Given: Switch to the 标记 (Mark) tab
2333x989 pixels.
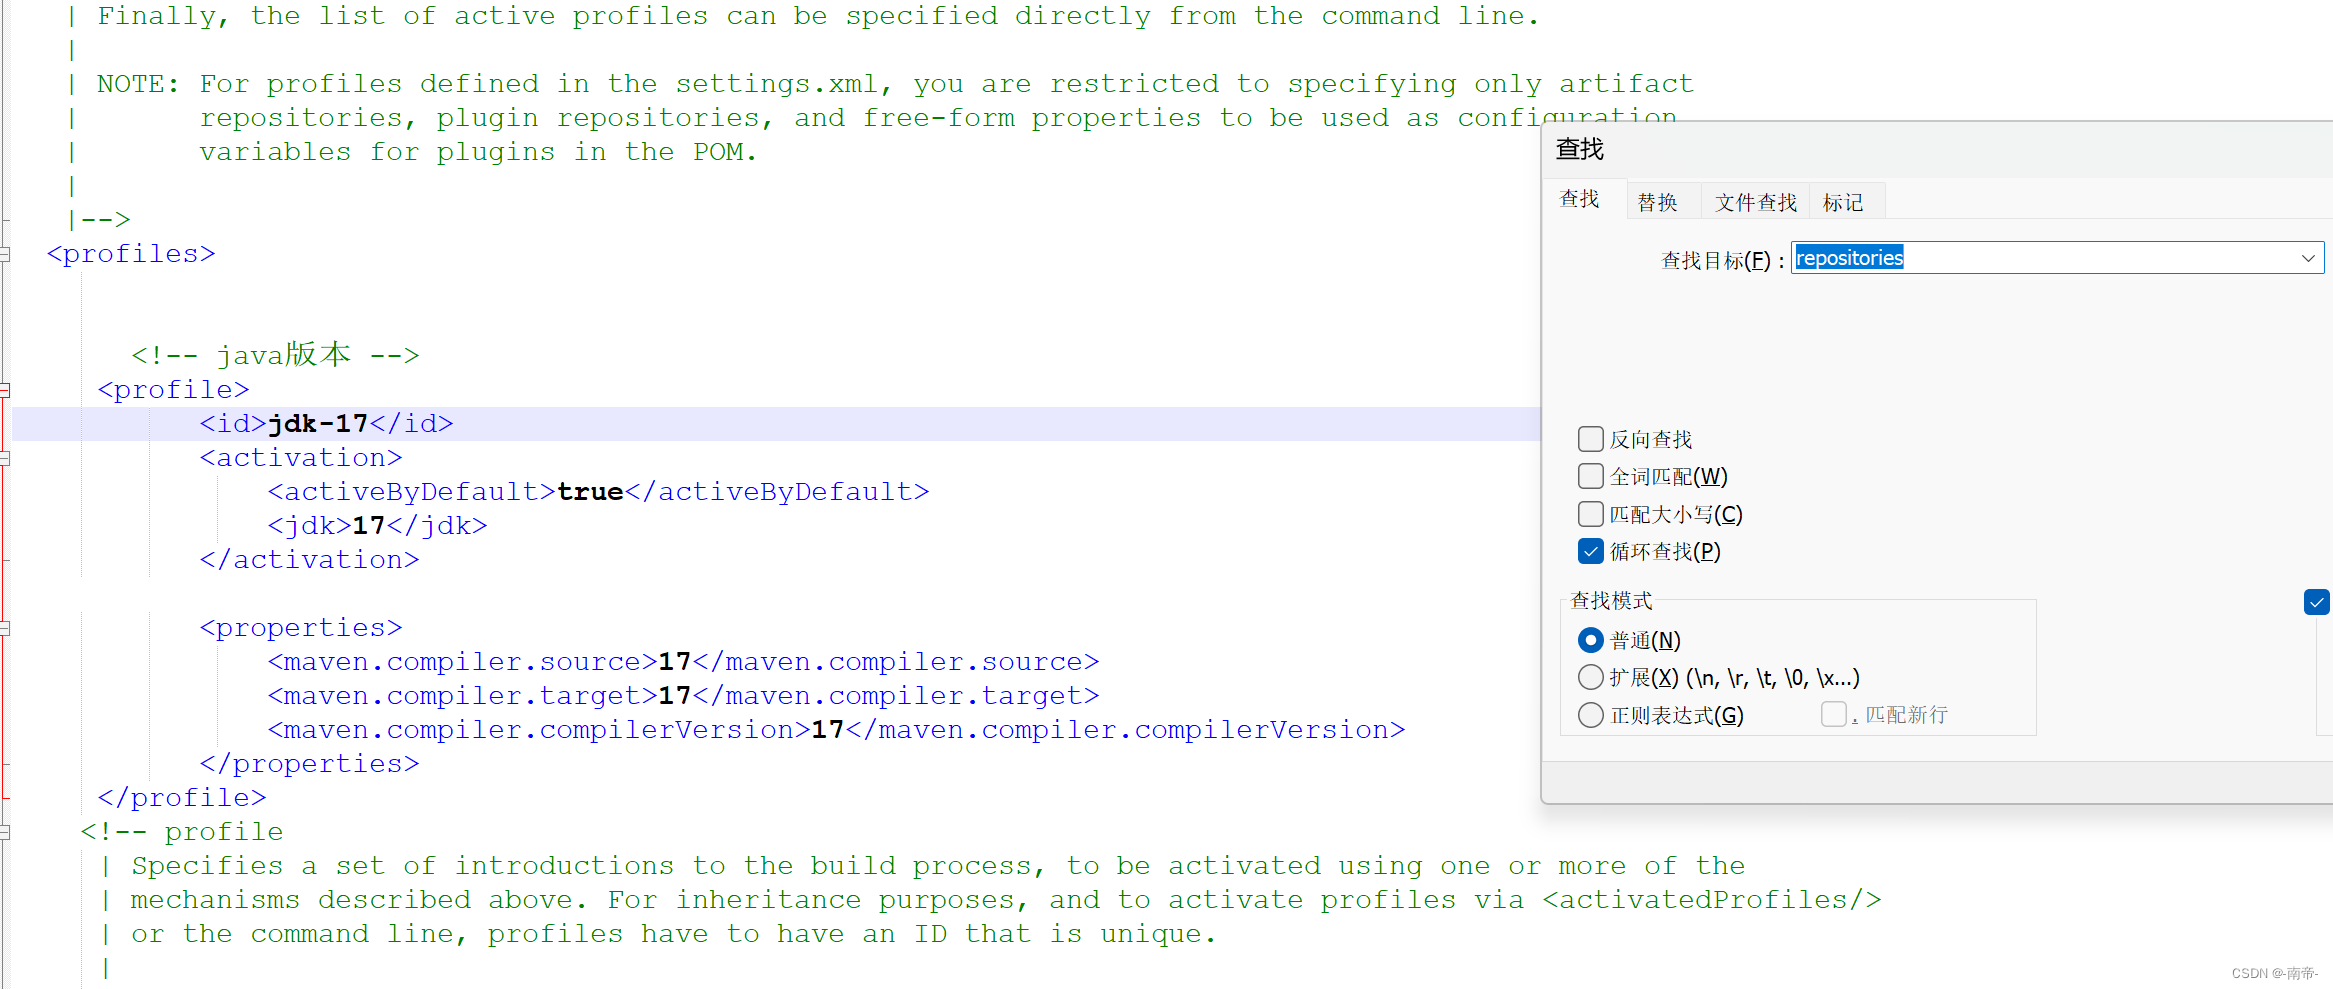Looking at the screenshot, I should [x=1843, y=201].
